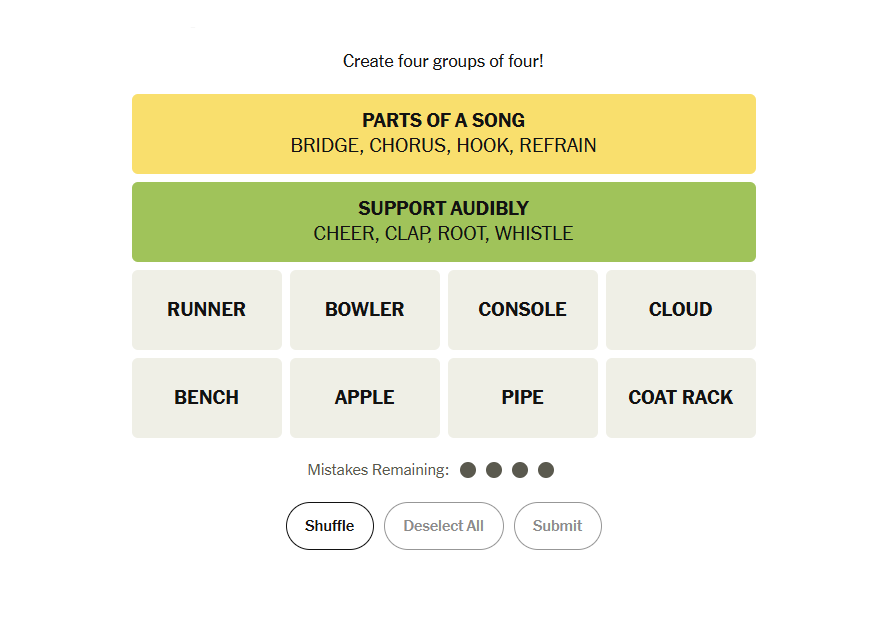Tap the APPLE tile
Image resolution: width=893 pixels, height=619 pixels.
[x=364, y=397]
